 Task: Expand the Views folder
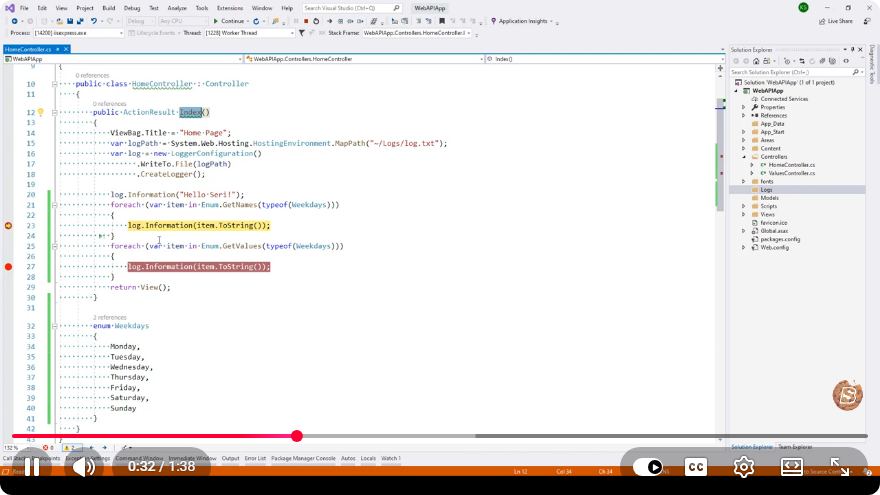click(x=744, y=214)
